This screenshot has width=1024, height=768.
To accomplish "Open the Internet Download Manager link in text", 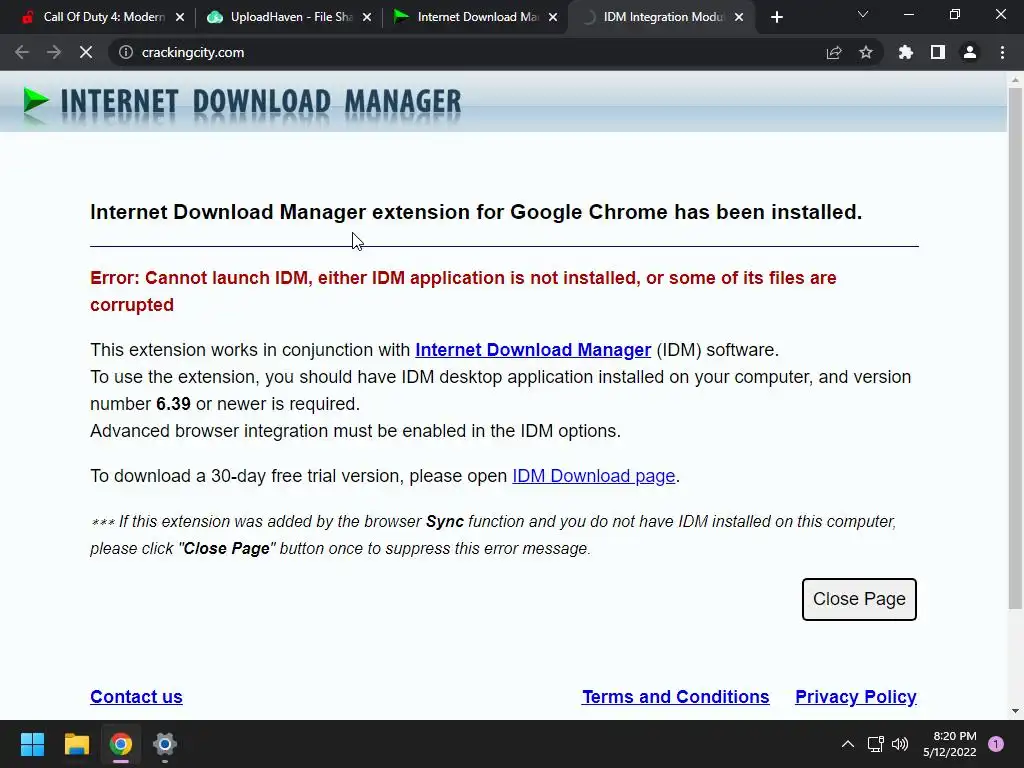I will (533, 350).
